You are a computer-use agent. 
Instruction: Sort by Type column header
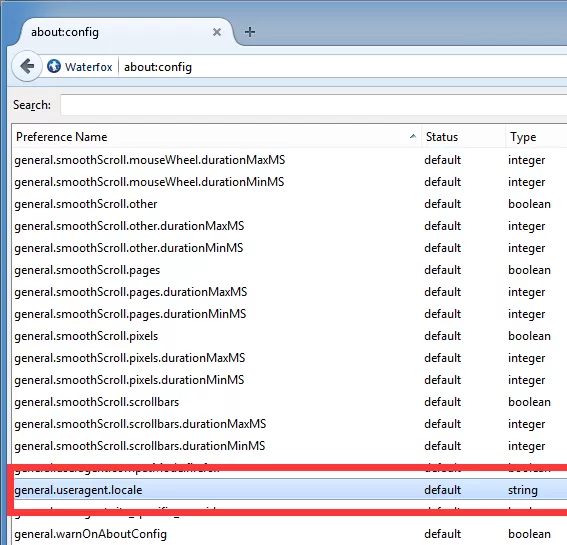click(536, 137)
